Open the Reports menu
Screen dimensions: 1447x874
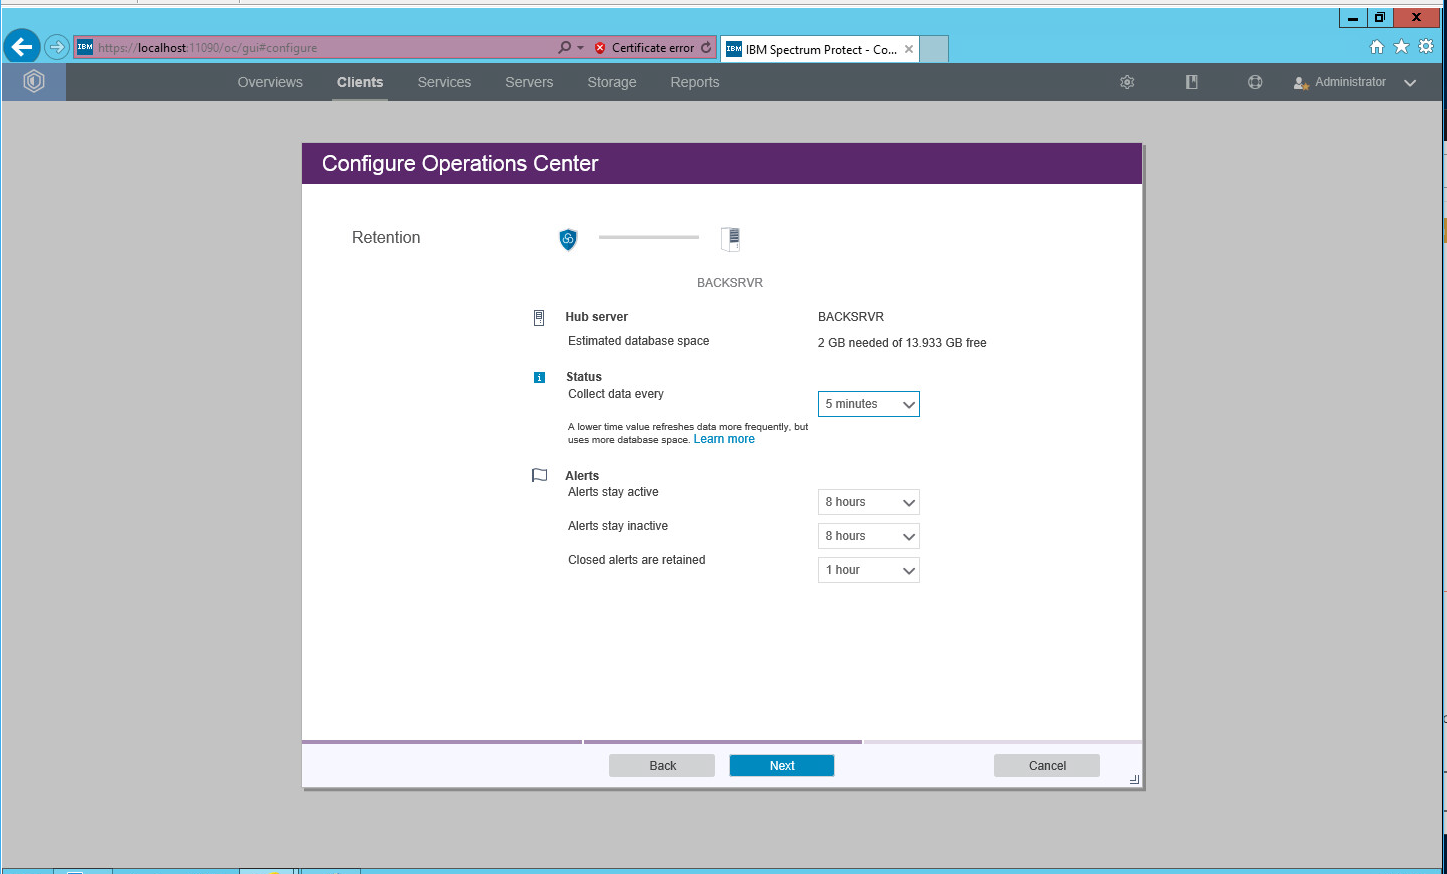(x=694, y=82)
